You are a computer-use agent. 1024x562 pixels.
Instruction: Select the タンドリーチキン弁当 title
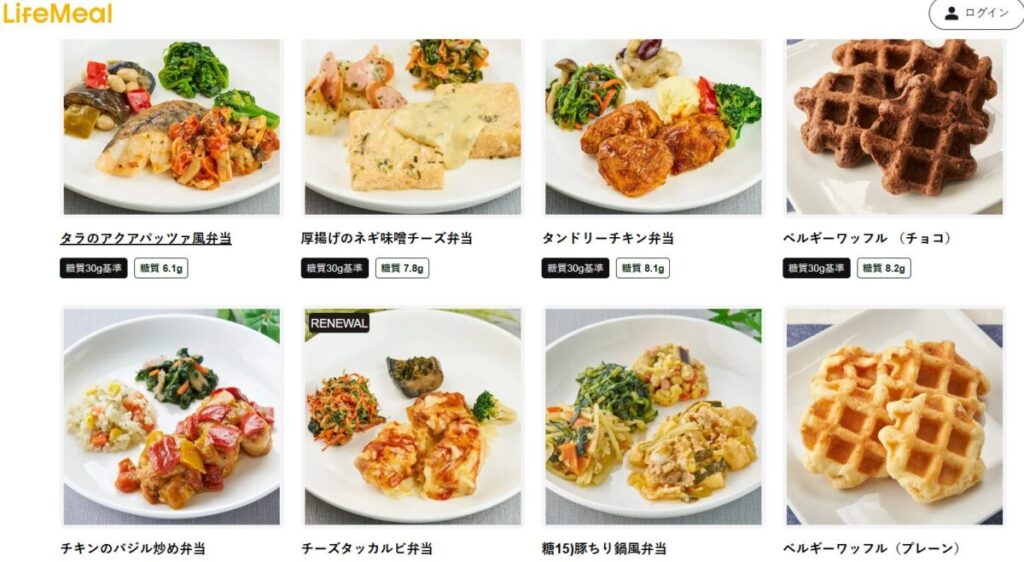[607, 238]
